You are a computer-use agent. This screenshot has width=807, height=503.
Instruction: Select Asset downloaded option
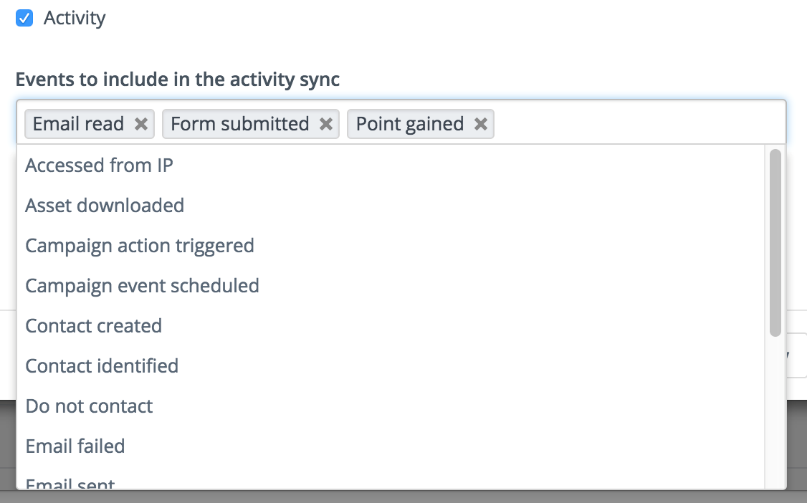(x=105, y=205)
